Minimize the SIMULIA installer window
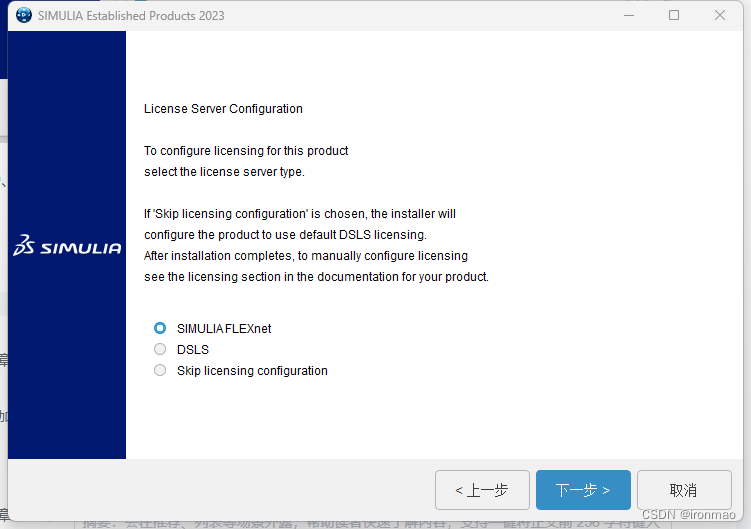 coord(629,15)
